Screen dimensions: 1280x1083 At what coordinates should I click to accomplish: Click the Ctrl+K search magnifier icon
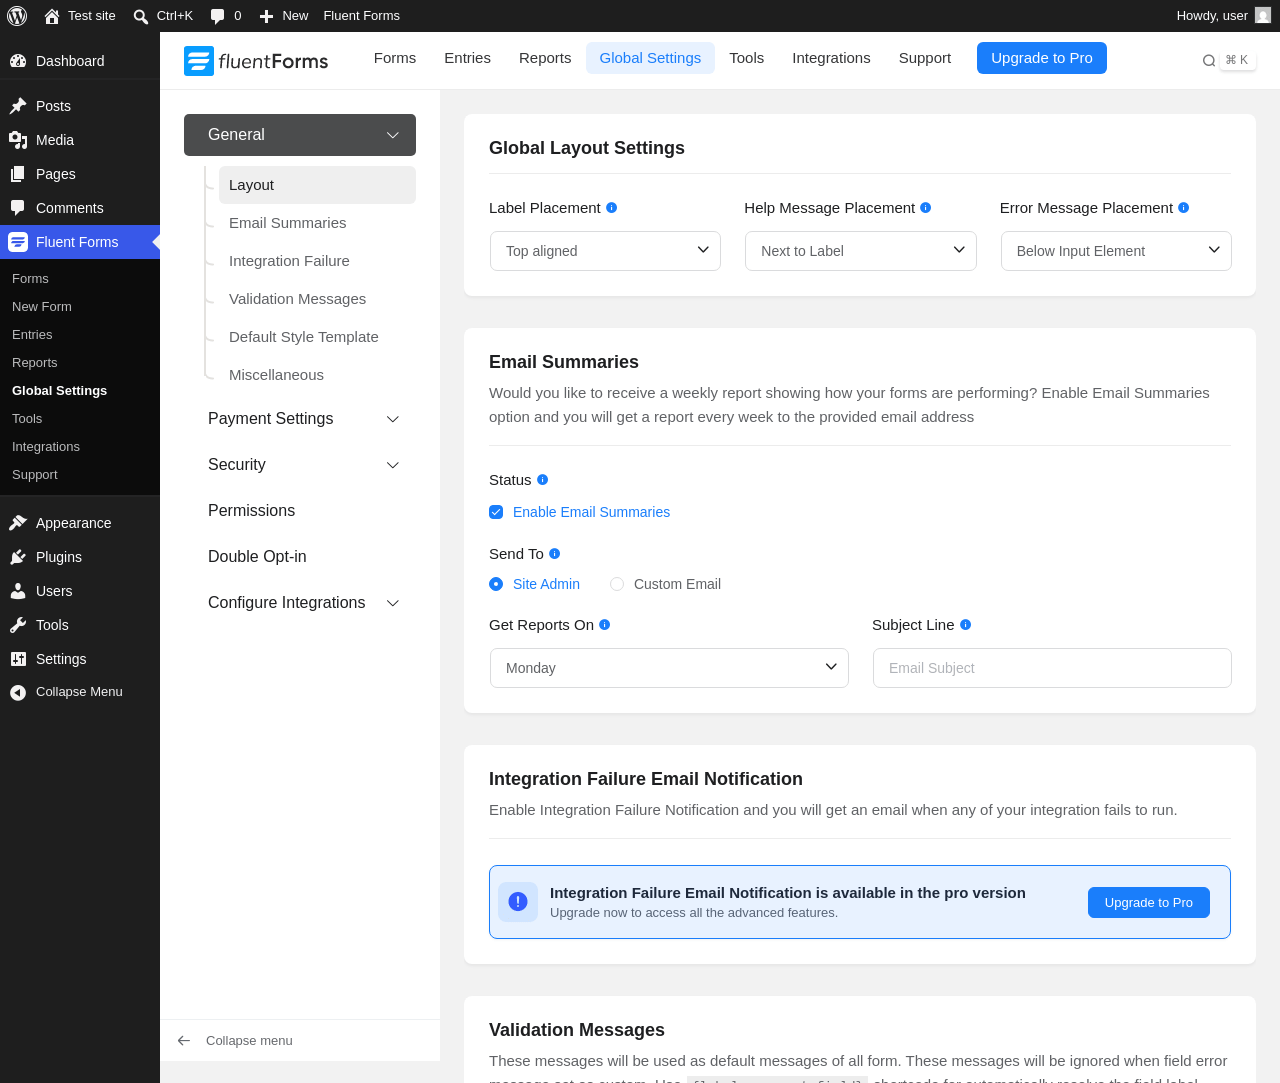[x=141, y=16]
